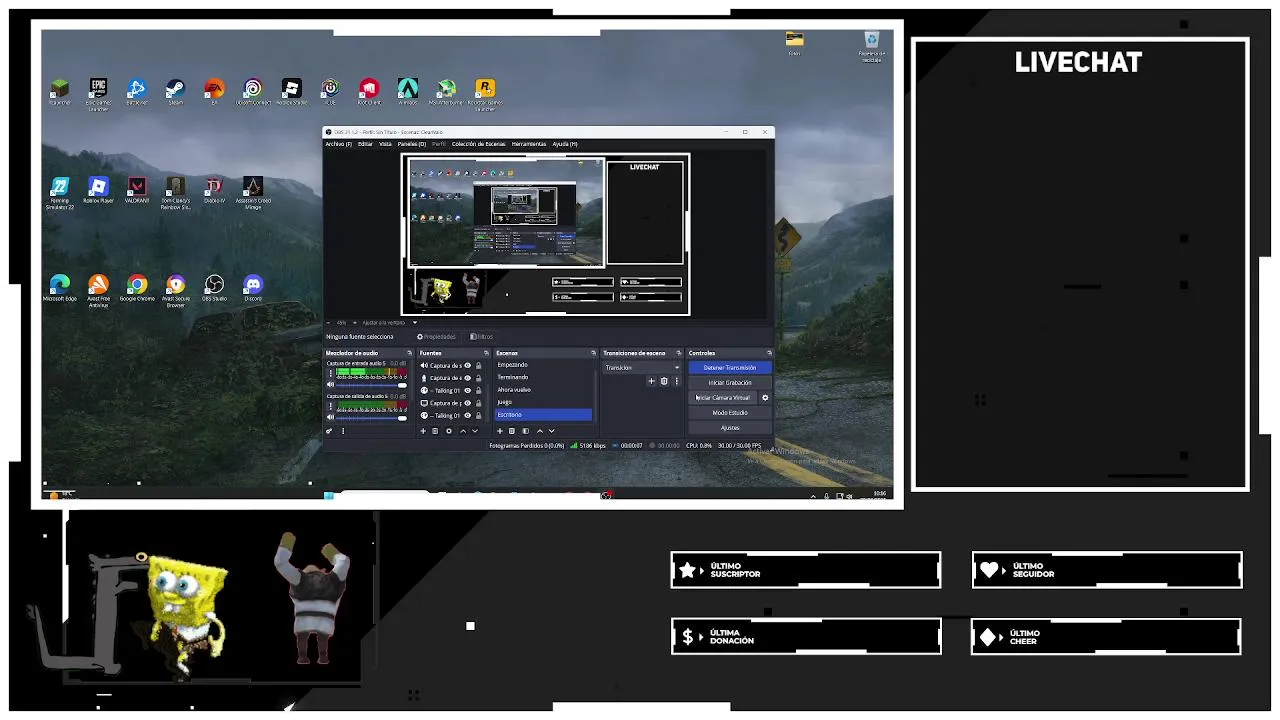Click Iniciar Grabación button
The height and width of the screenshot is (720, 1280).
pos(730,382)
